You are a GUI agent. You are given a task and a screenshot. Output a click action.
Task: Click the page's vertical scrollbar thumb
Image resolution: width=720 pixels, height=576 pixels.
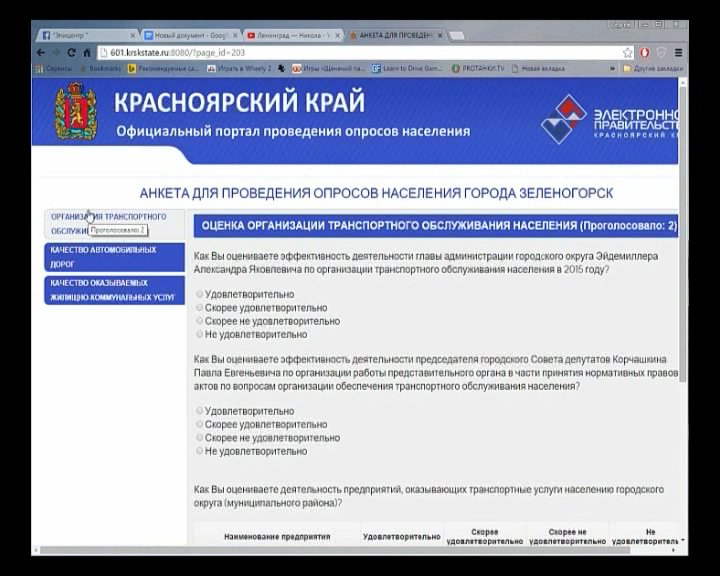[683, 233]
